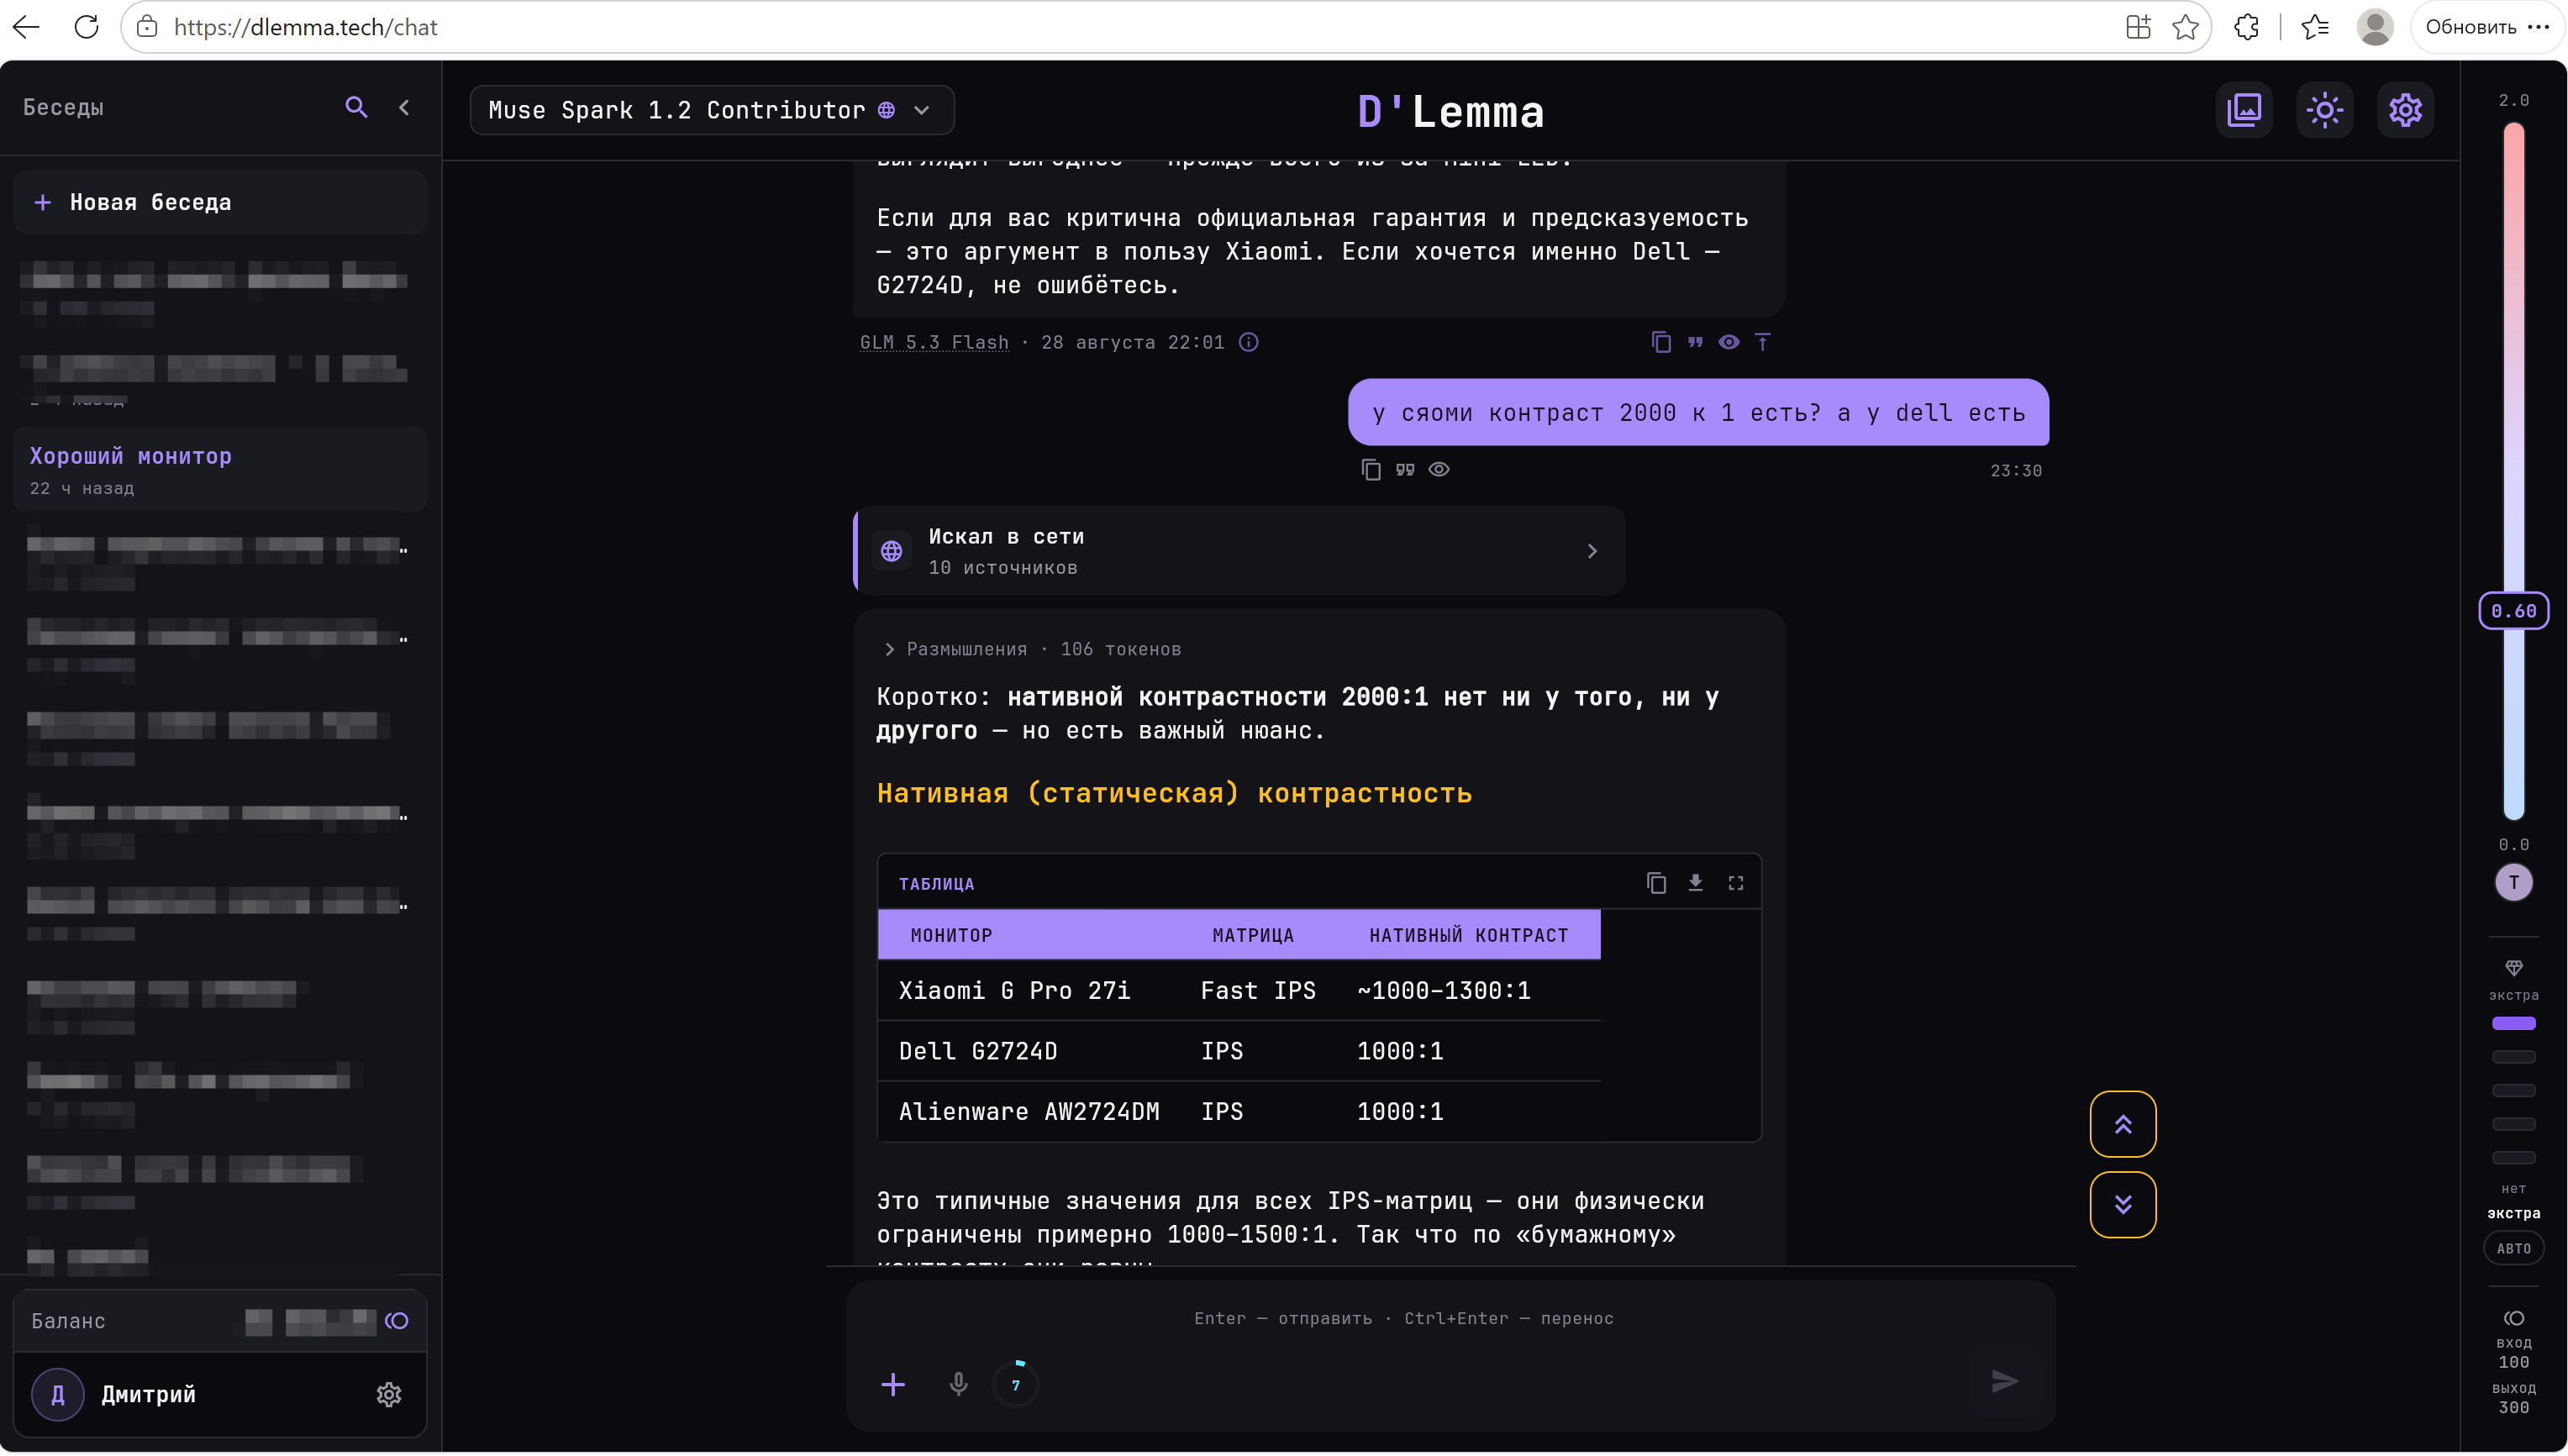Copy the GLM 5.3 Flash reply
Image resolution: width=2568 pixels, height=1456 pixels.
1661,342
